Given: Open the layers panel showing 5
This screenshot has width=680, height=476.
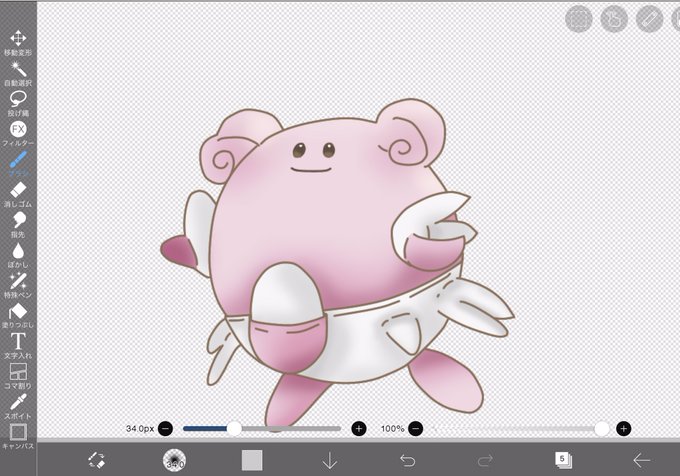Looking at the screenshot, I should point(563,460).
